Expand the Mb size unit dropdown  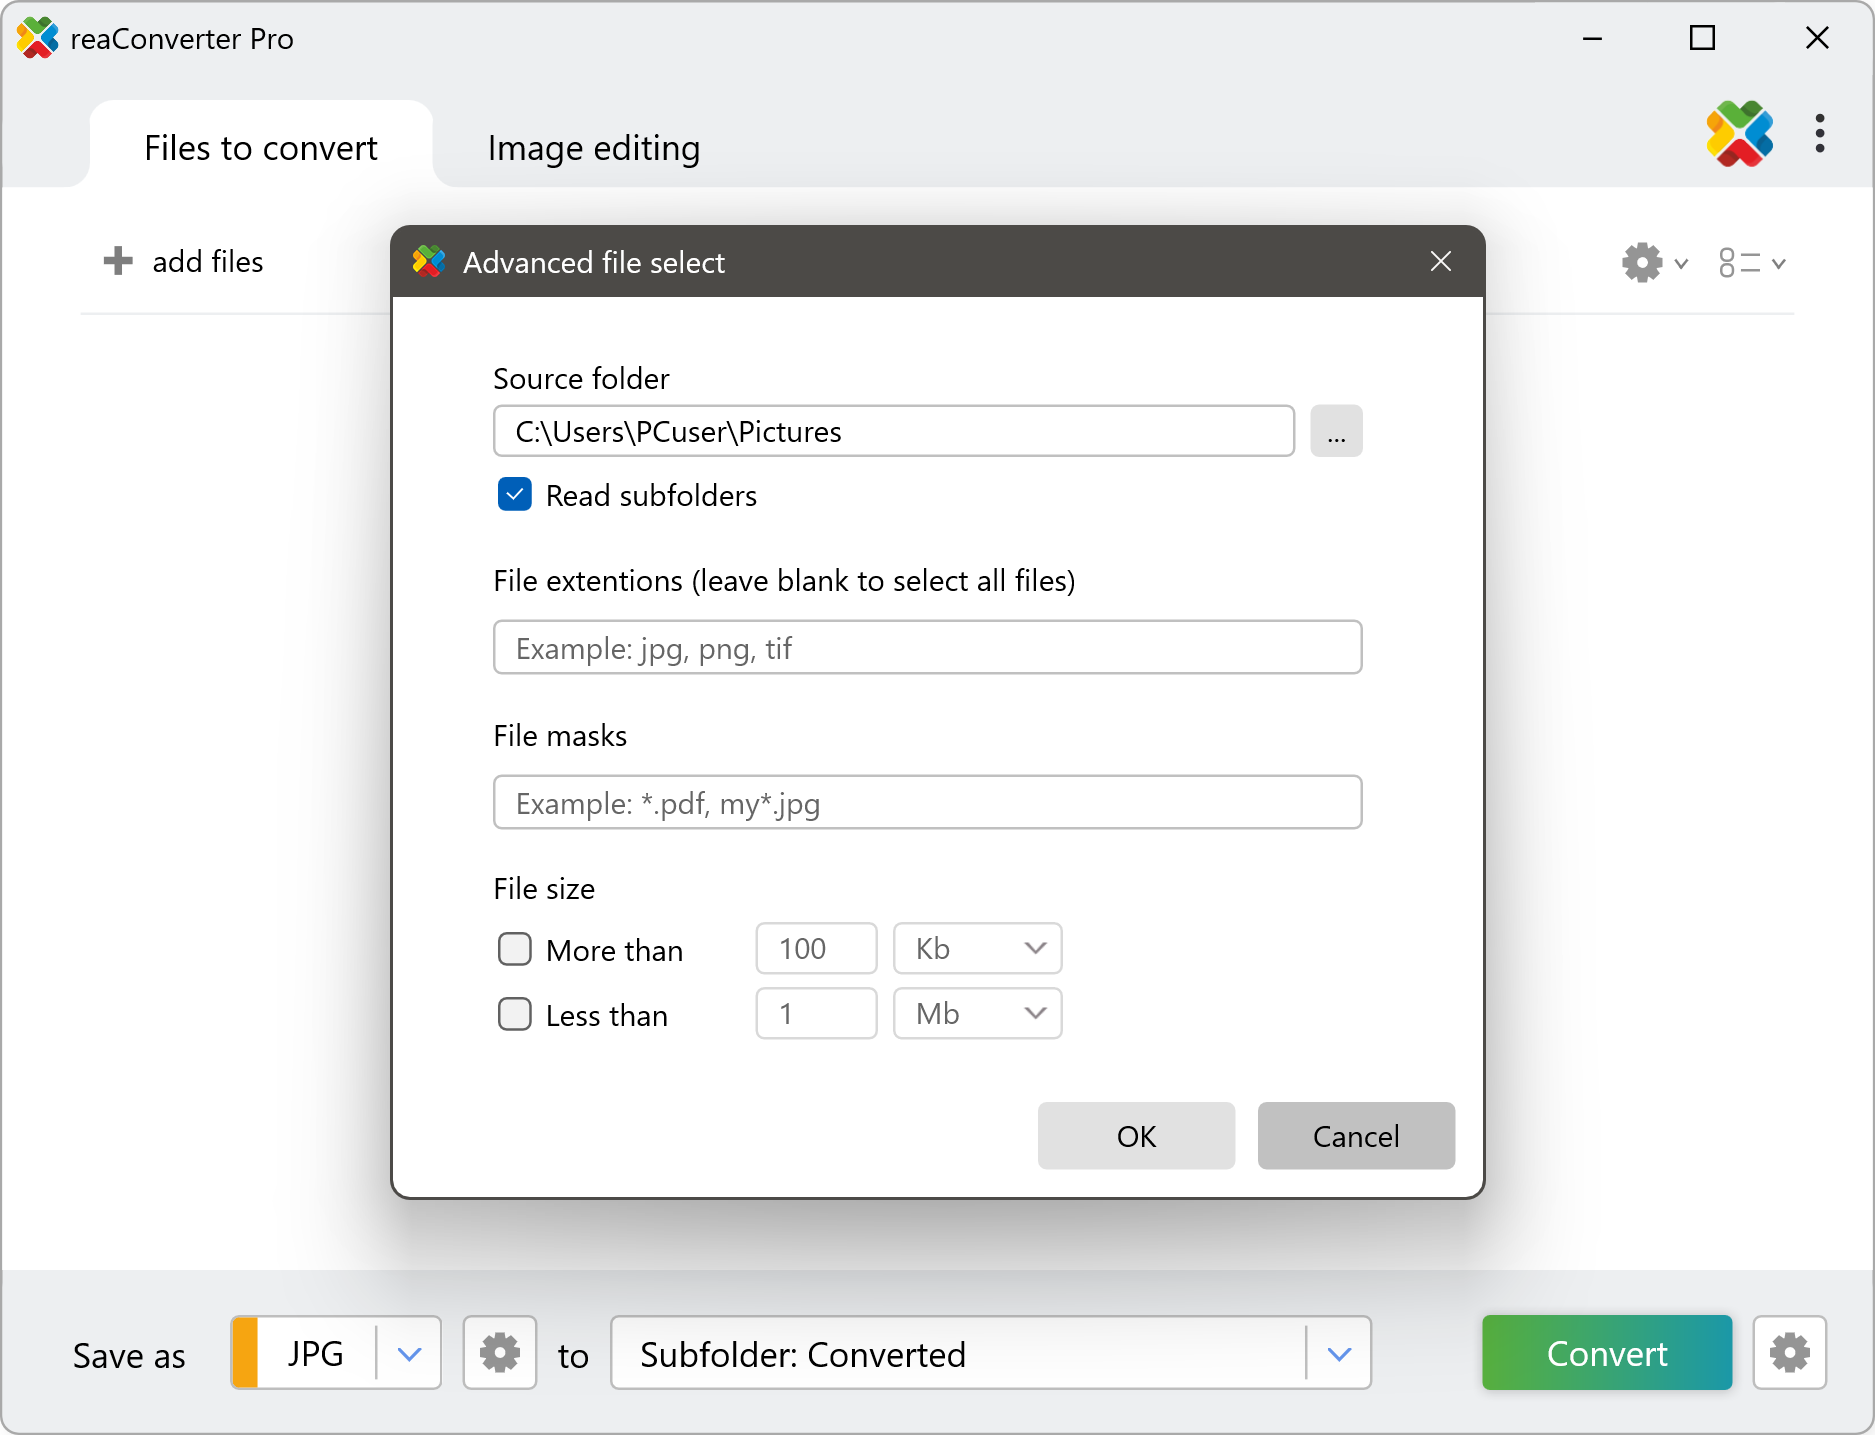tap(977, 1014)
